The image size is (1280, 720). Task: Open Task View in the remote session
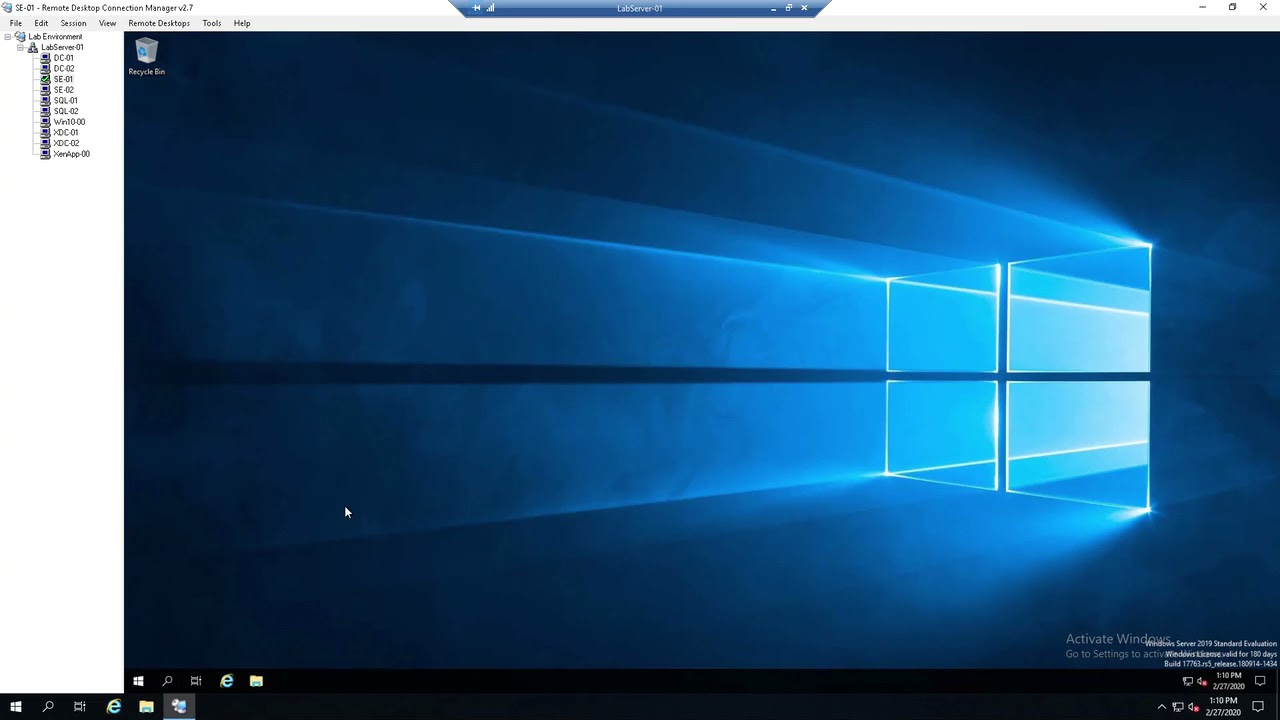click(196, 681)
